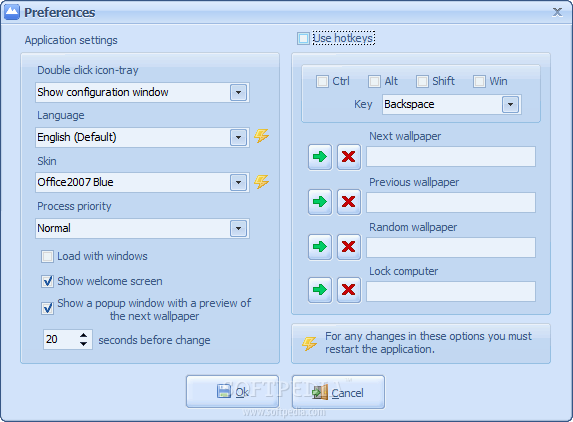Open the Key dropdown showing Backspace

coord(511,104)
